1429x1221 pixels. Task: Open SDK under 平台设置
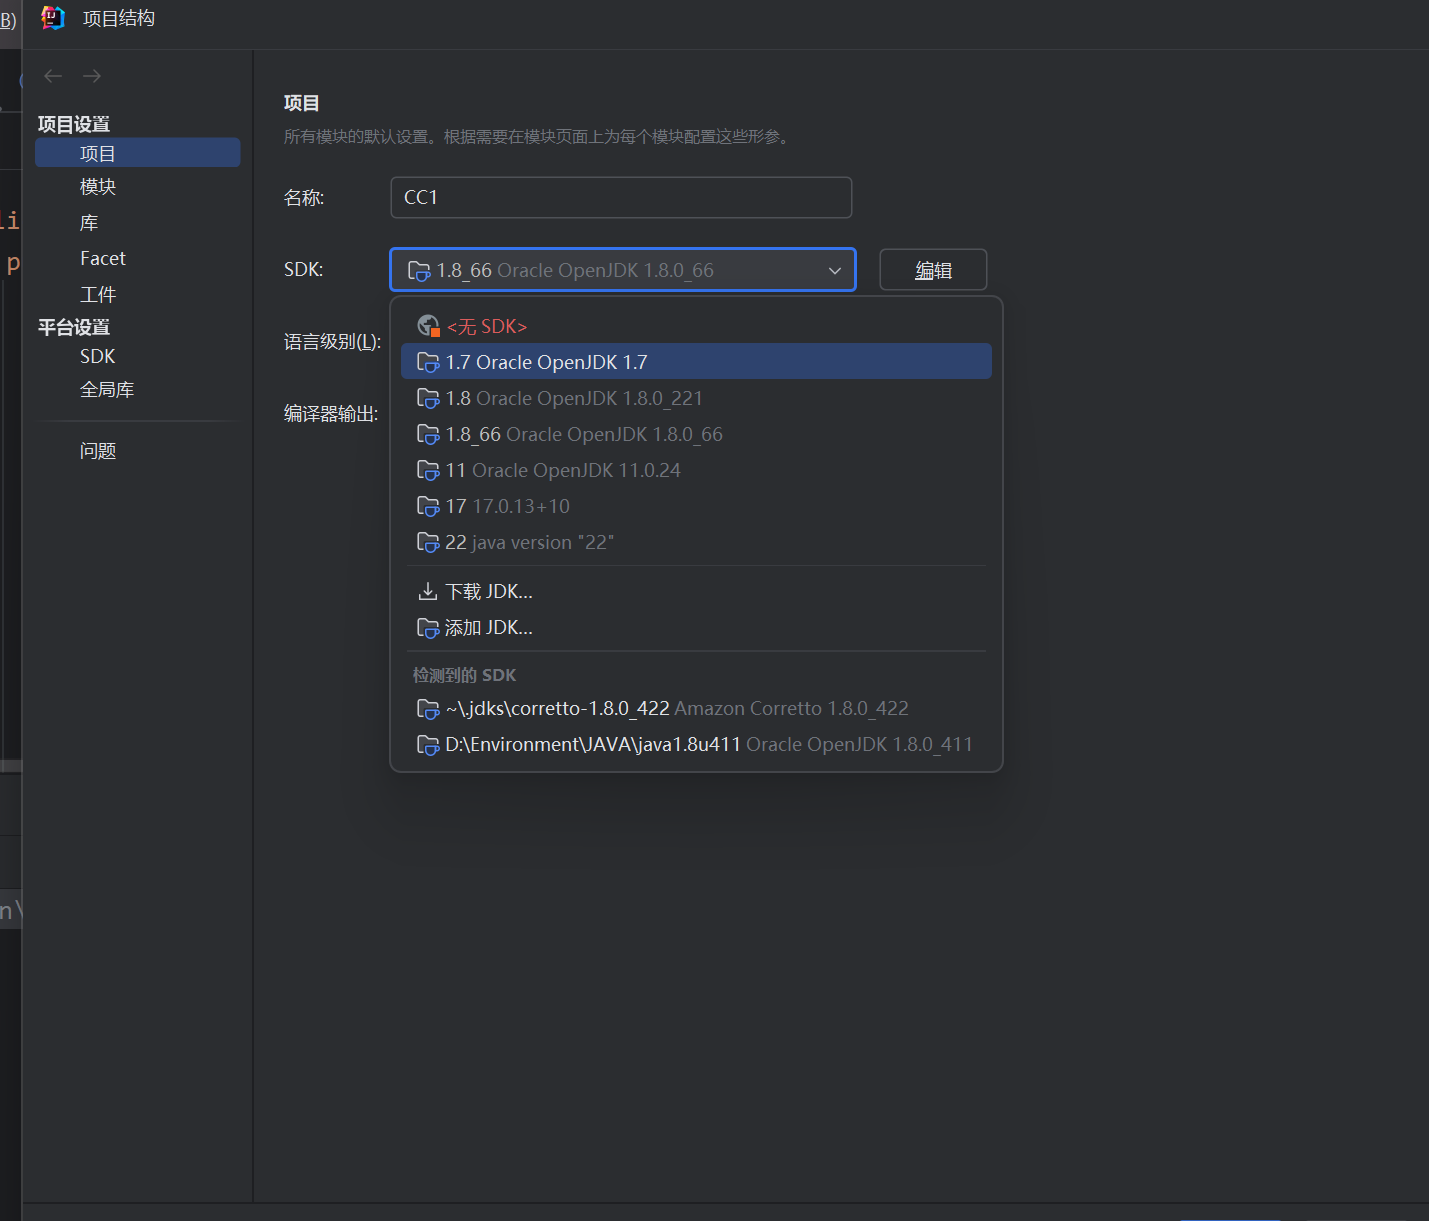98,357
